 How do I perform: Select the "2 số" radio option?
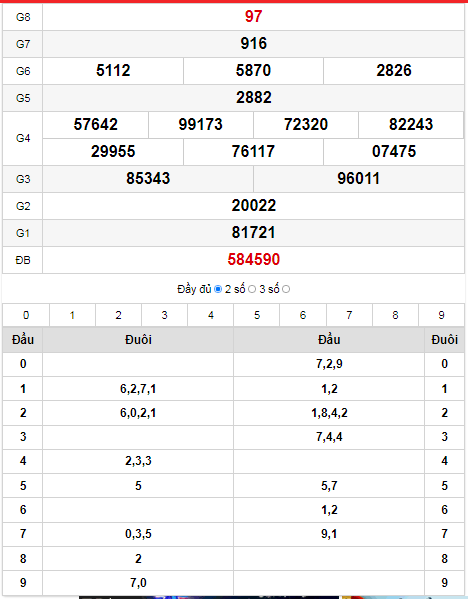(252, 289)
